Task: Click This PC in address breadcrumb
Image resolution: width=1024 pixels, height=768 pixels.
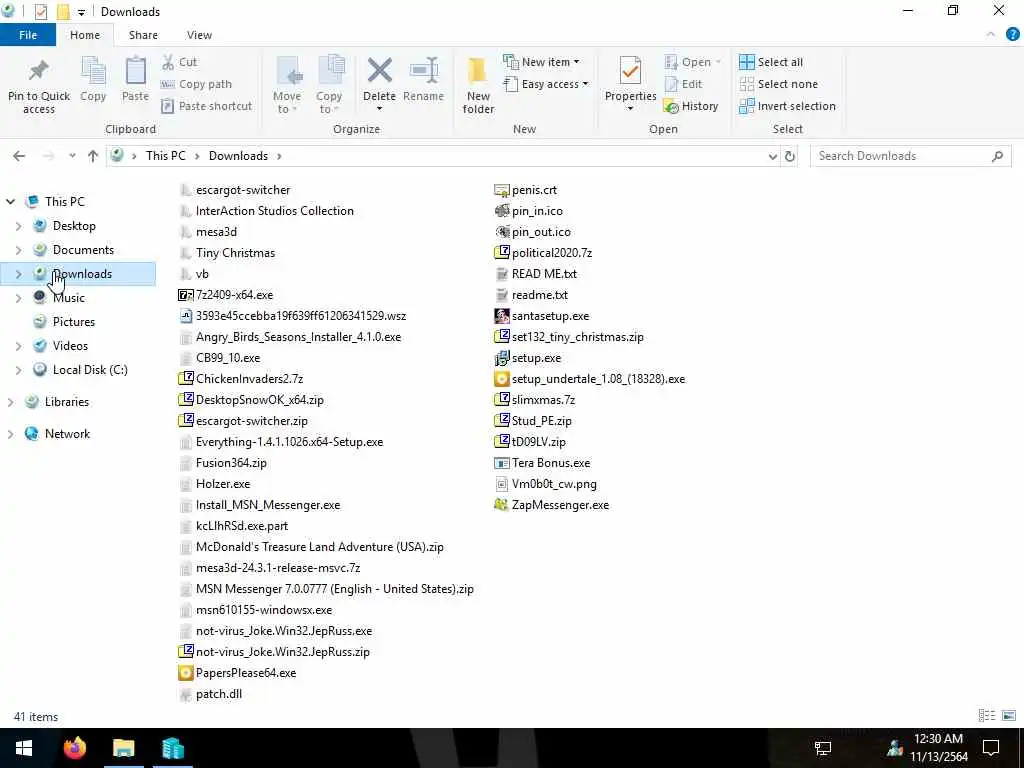Action: tap(165, 156)
